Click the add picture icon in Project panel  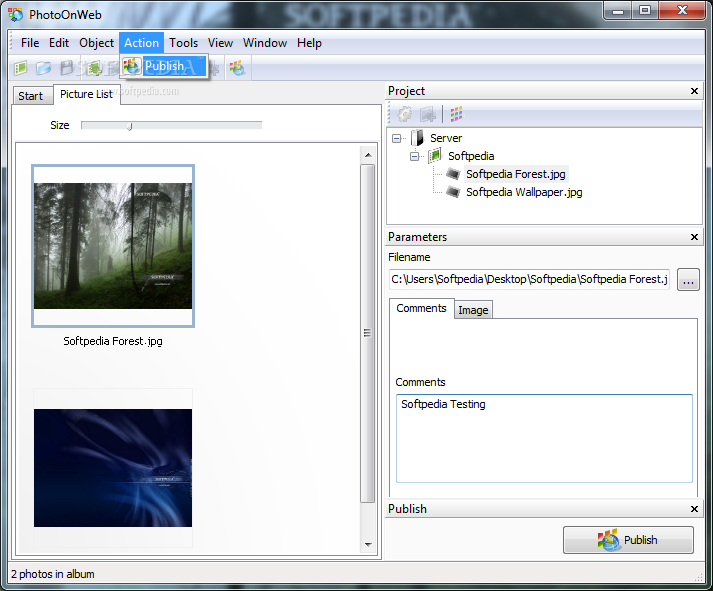[x=427, y=114]
